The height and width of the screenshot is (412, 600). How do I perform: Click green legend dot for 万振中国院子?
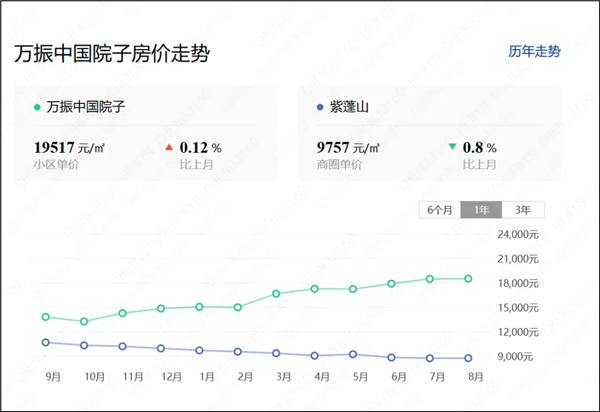coord(37,107)
